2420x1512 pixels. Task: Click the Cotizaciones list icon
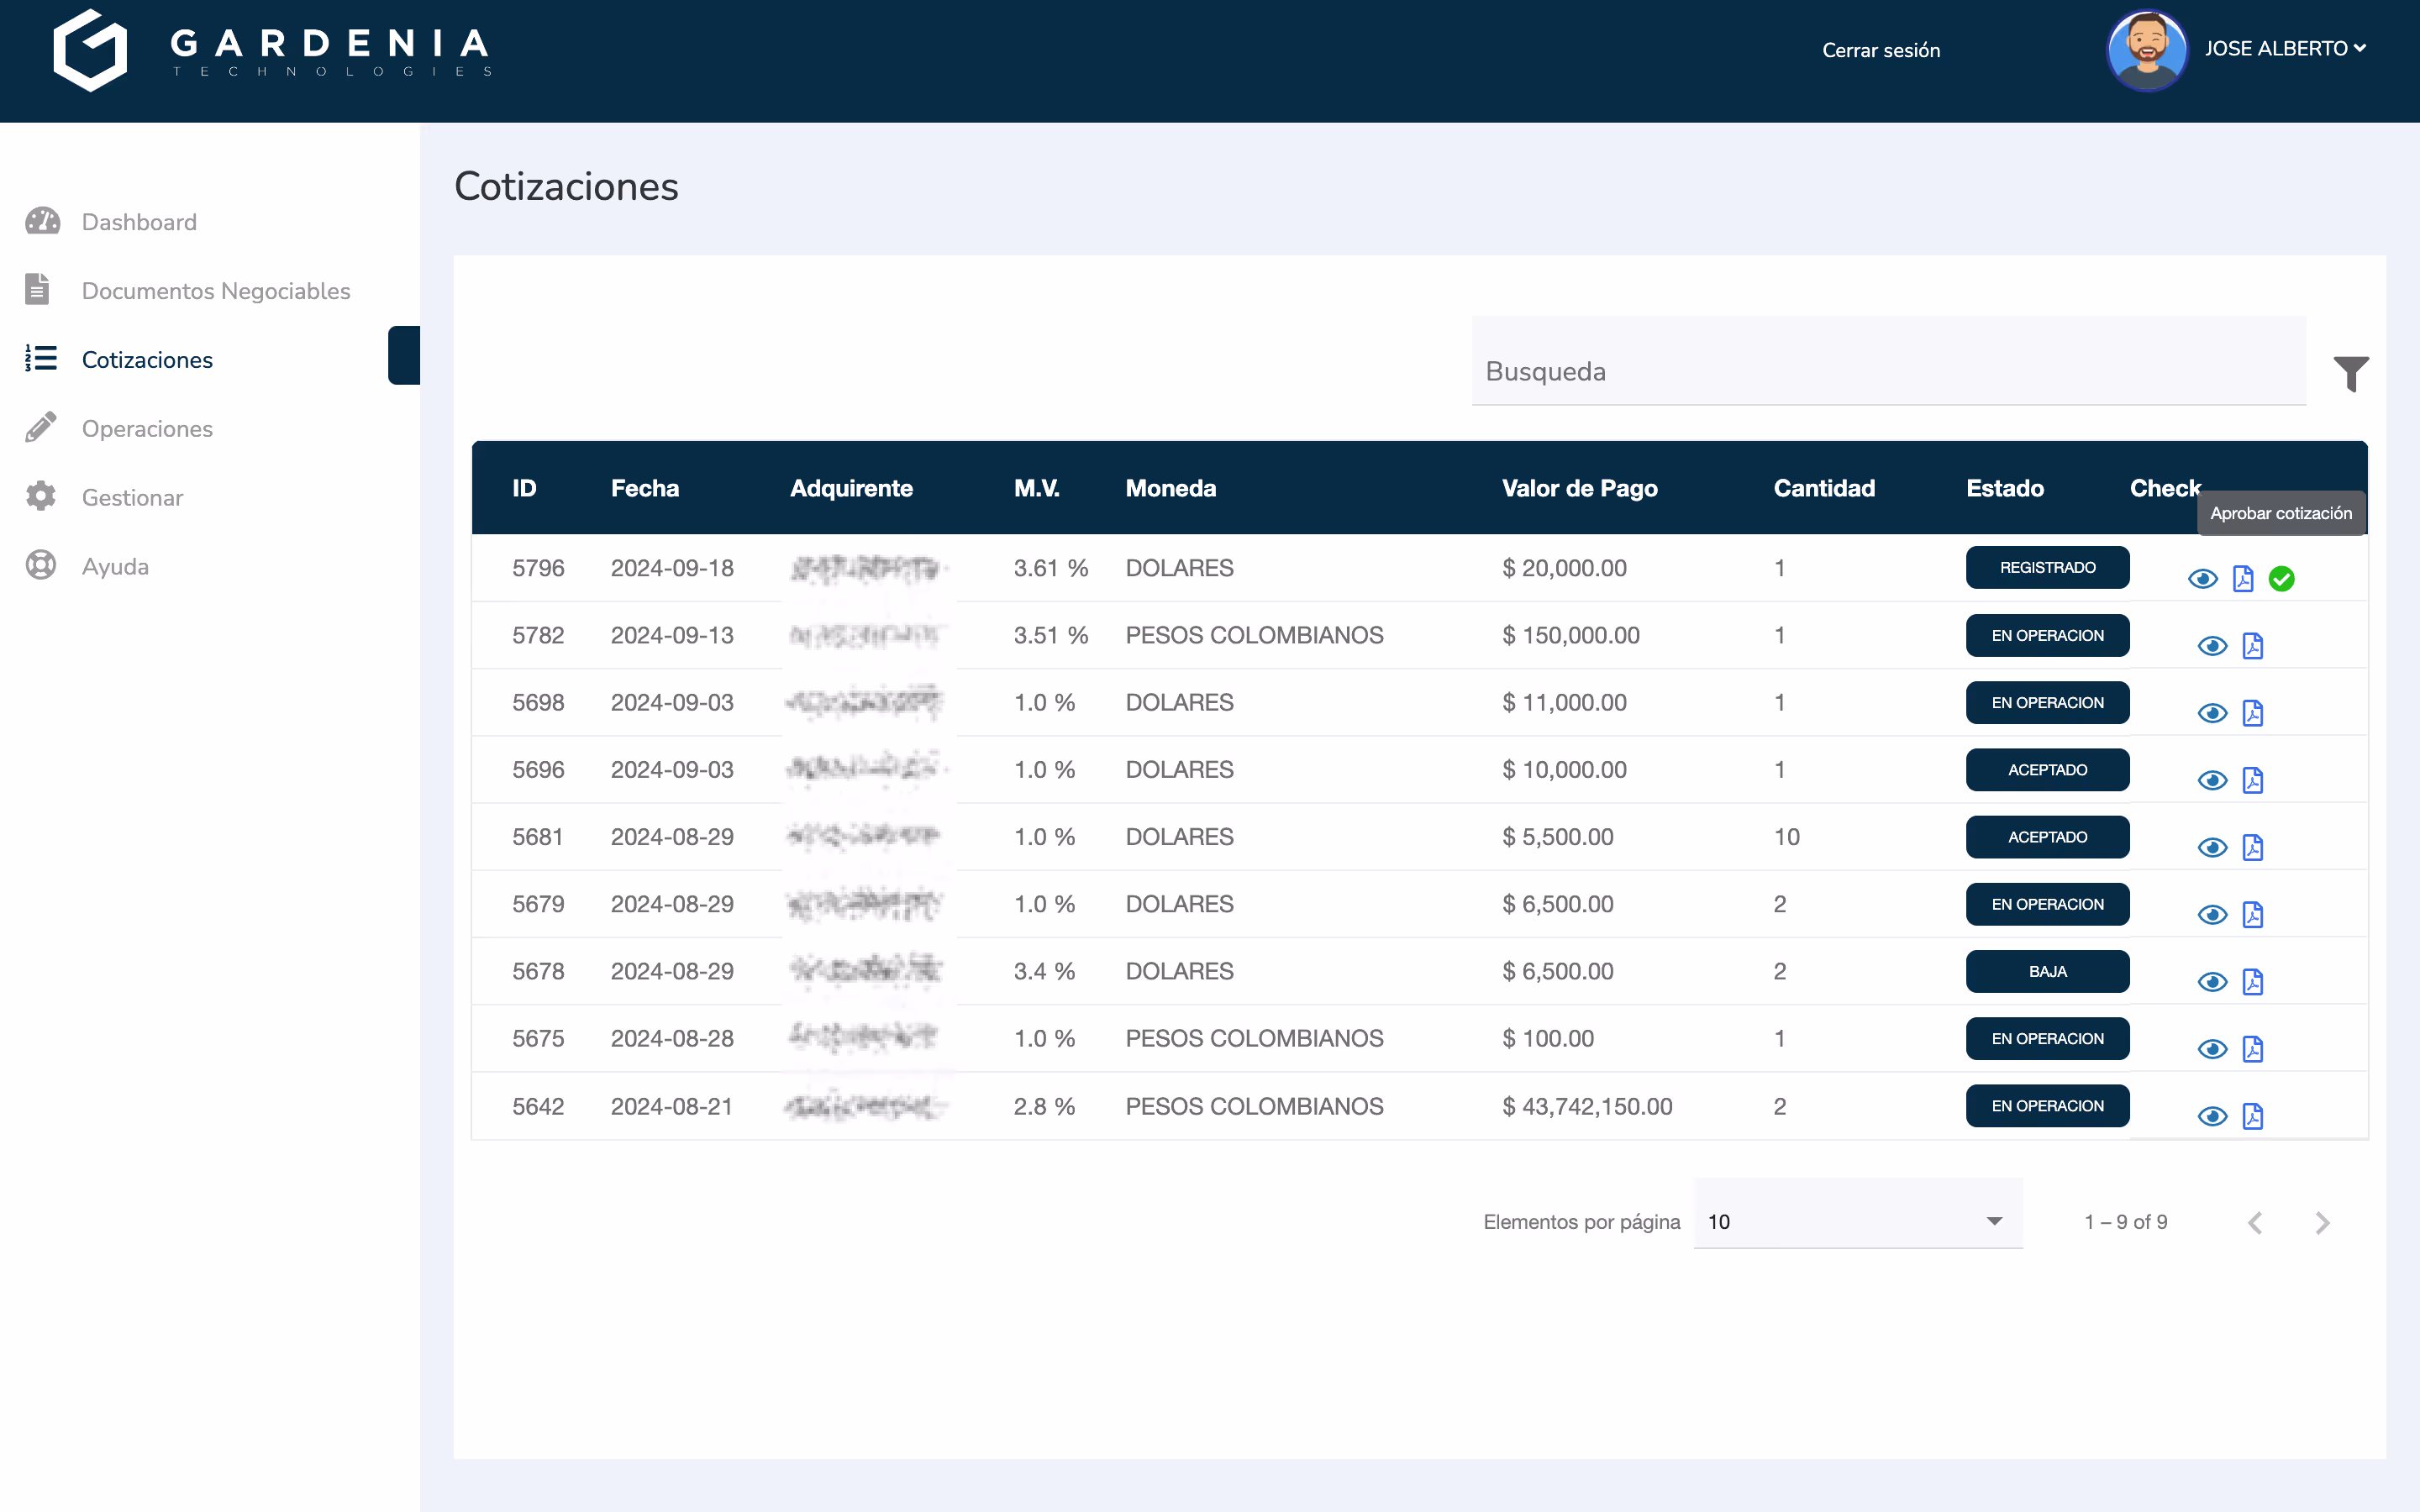(x=40, y=358)
